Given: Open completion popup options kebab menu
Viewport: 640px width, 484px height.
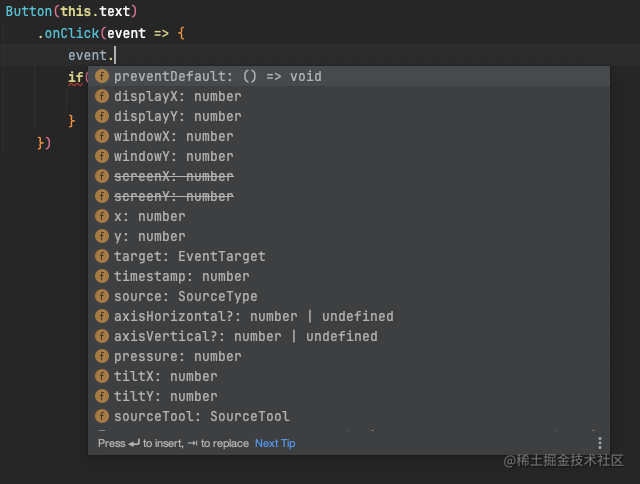Looking at the screenshot, I should pyautogui.click(x=600, y=443).
